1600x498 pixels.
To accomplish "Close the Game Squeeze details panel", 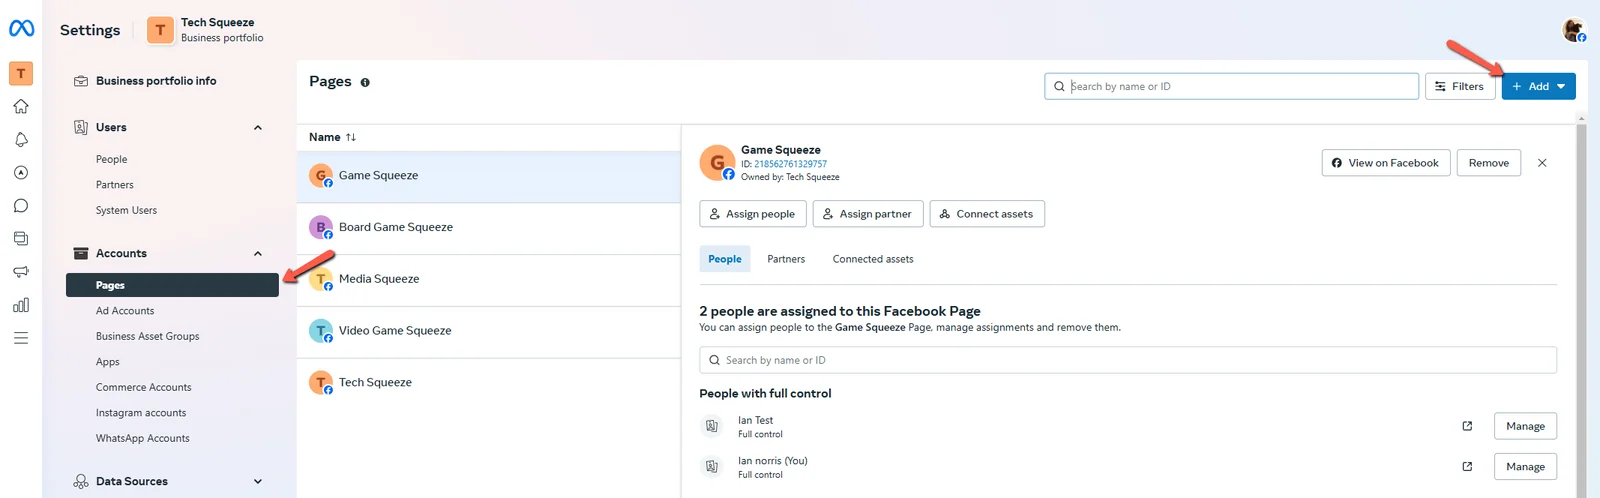I will coord(1542,163).
